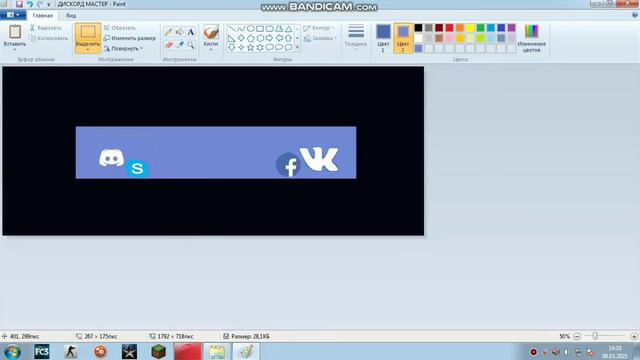Viewport: 640px width, 360px height.
Task: Click the Undo arrow in quick access toolbar
Action: [x=29, y=4]
